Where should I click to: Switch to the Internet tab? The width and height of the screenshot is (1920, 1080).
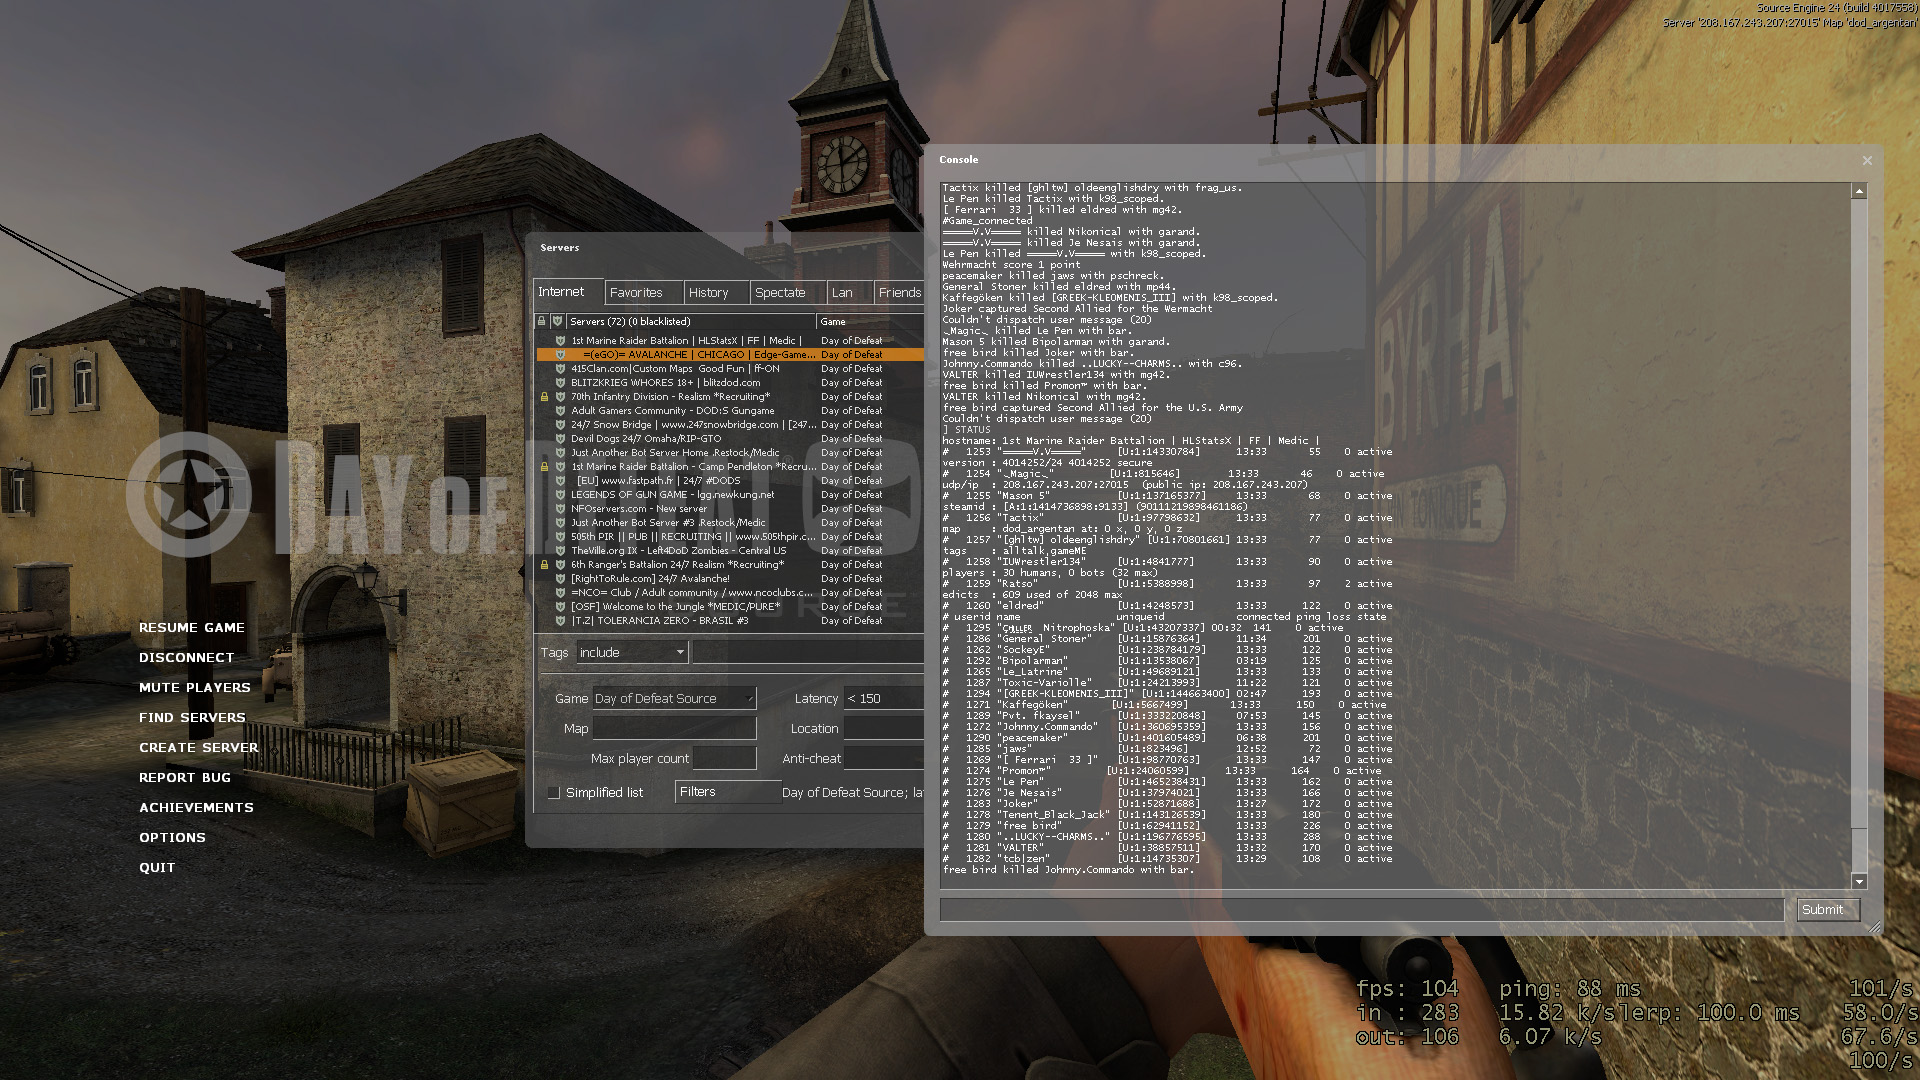[568, 292]
